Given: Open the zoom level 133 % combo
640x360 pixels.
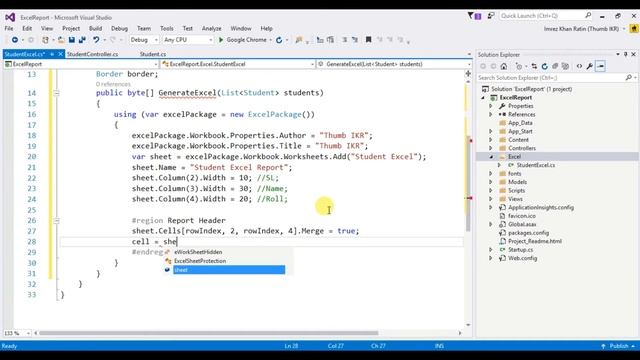Looking at the screenshot, I should click(17, 333).
